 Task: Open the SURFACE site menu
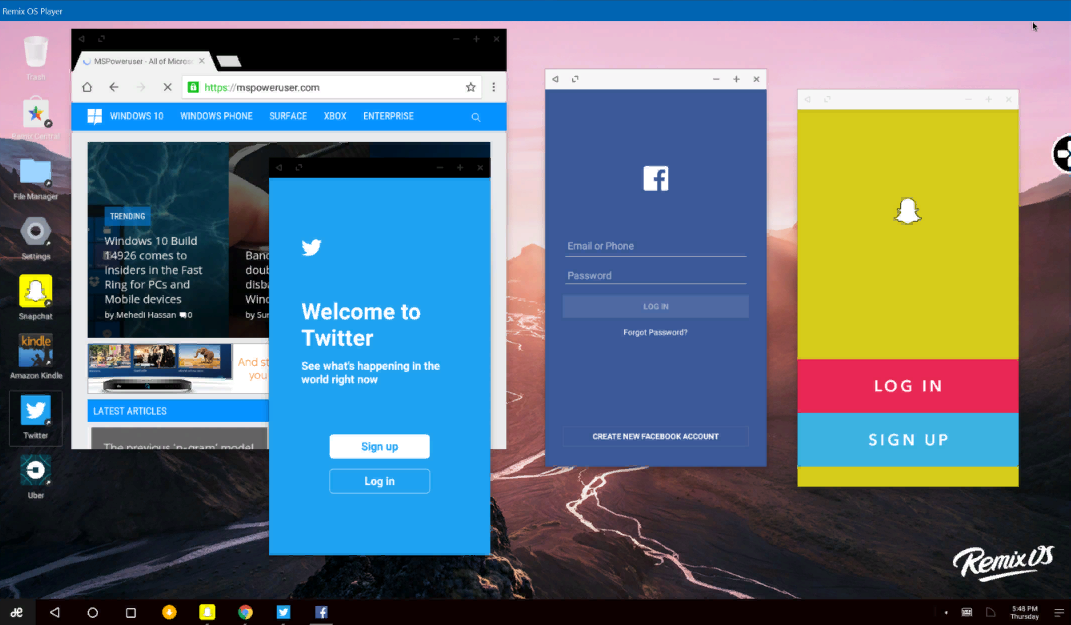[x=288, y=116]
